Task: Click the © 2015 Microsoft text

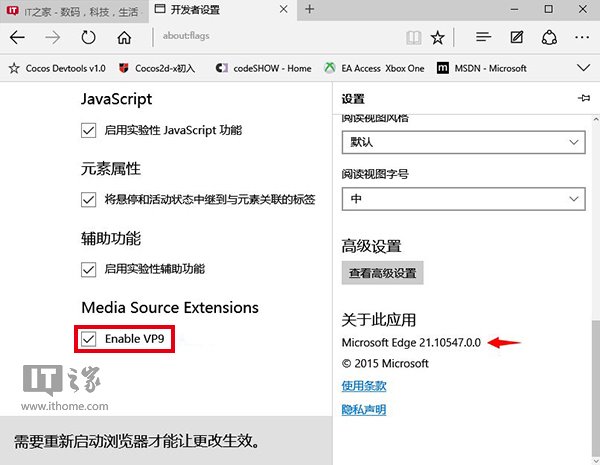Action: [x=385, y=363]
